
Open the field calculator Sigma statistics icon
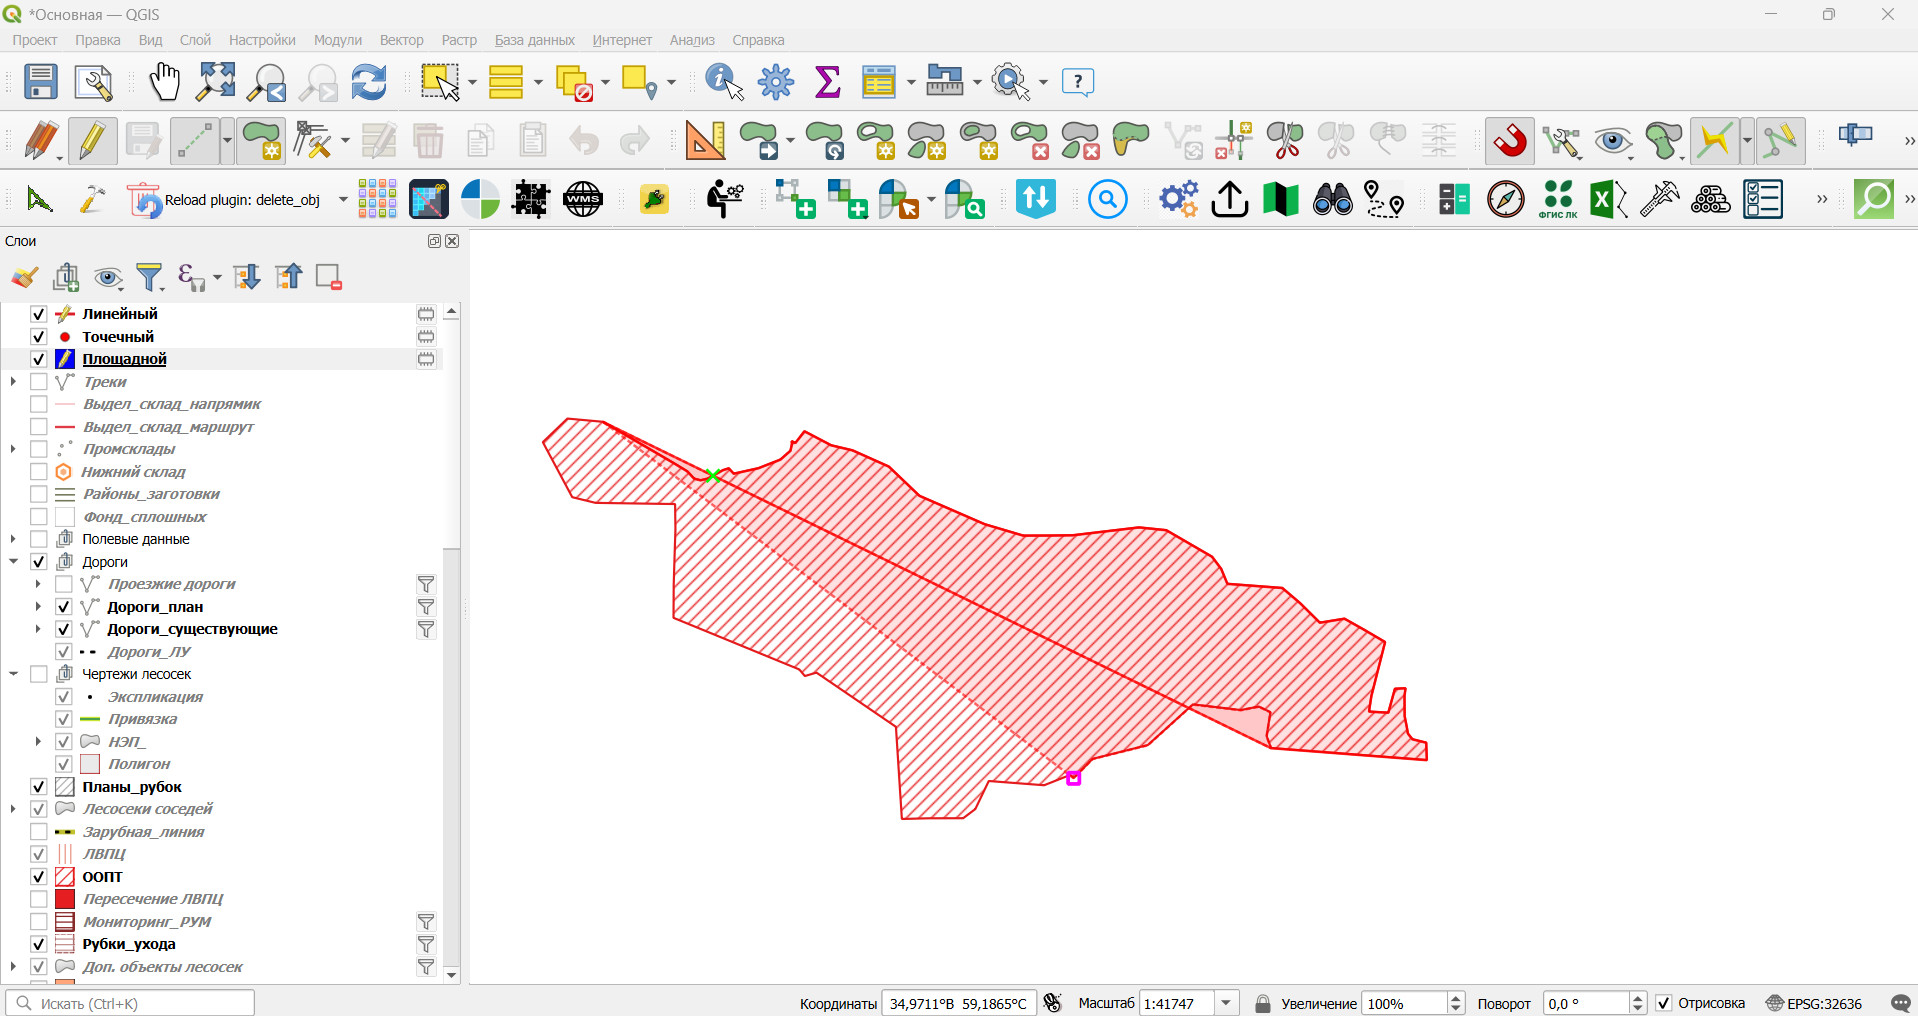pos(827,82)
